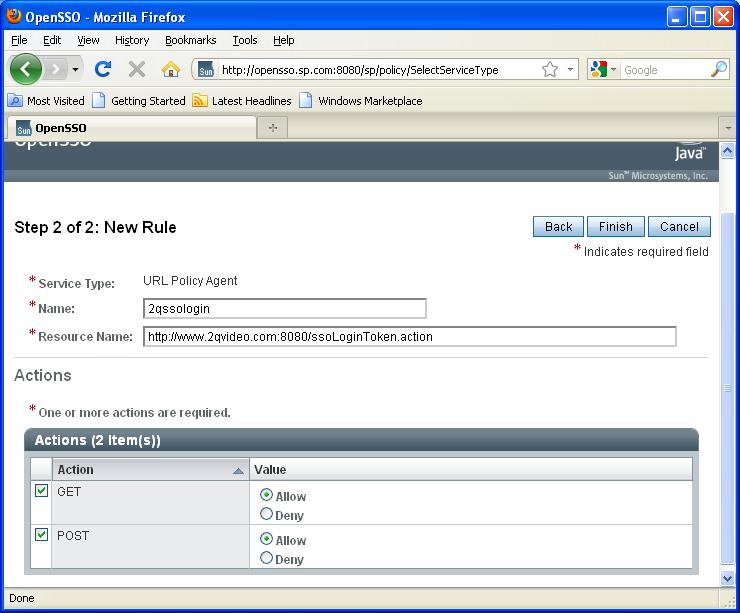
Task: Click the Done status bar text
Action: click(x=22, y=598)
